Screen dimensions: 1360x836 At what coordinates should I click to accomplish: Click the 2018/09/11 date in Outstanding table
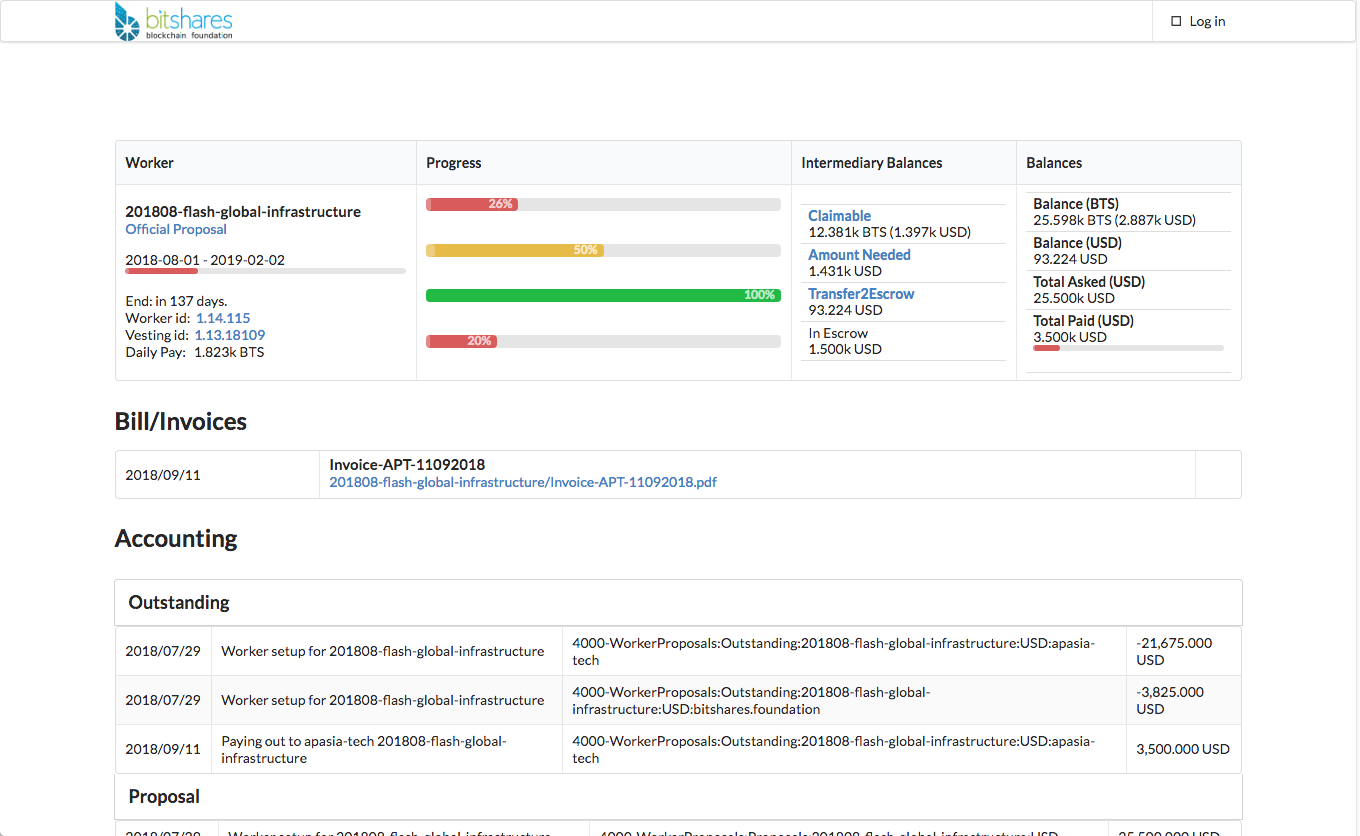(x=163, y=749)
